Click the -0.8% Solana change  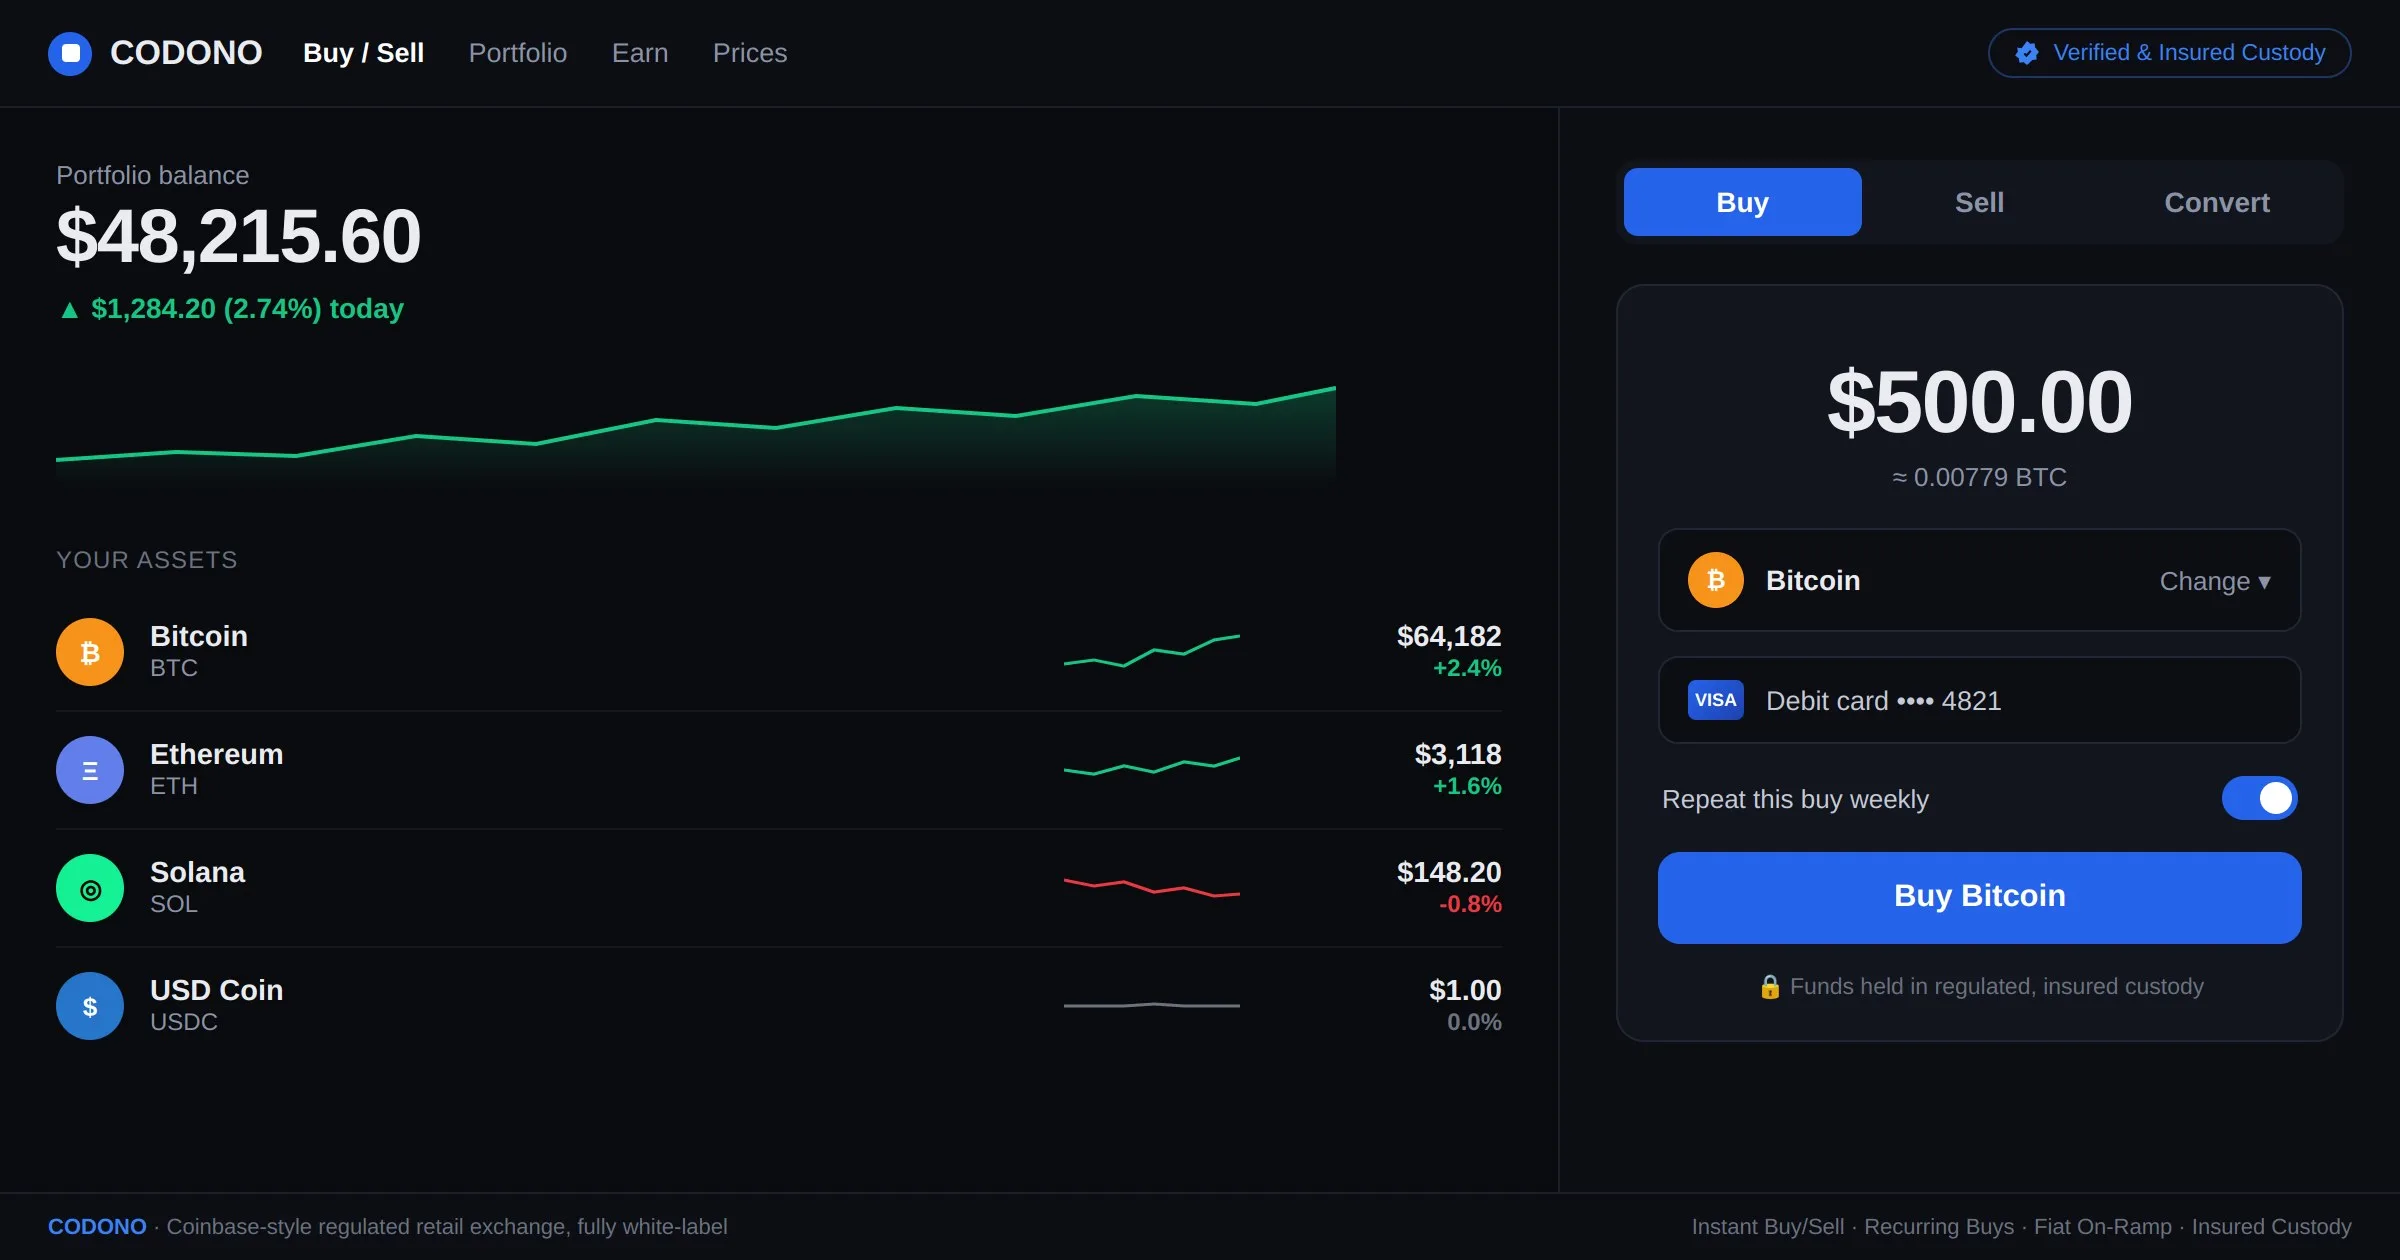click(x=1470, y=904)
